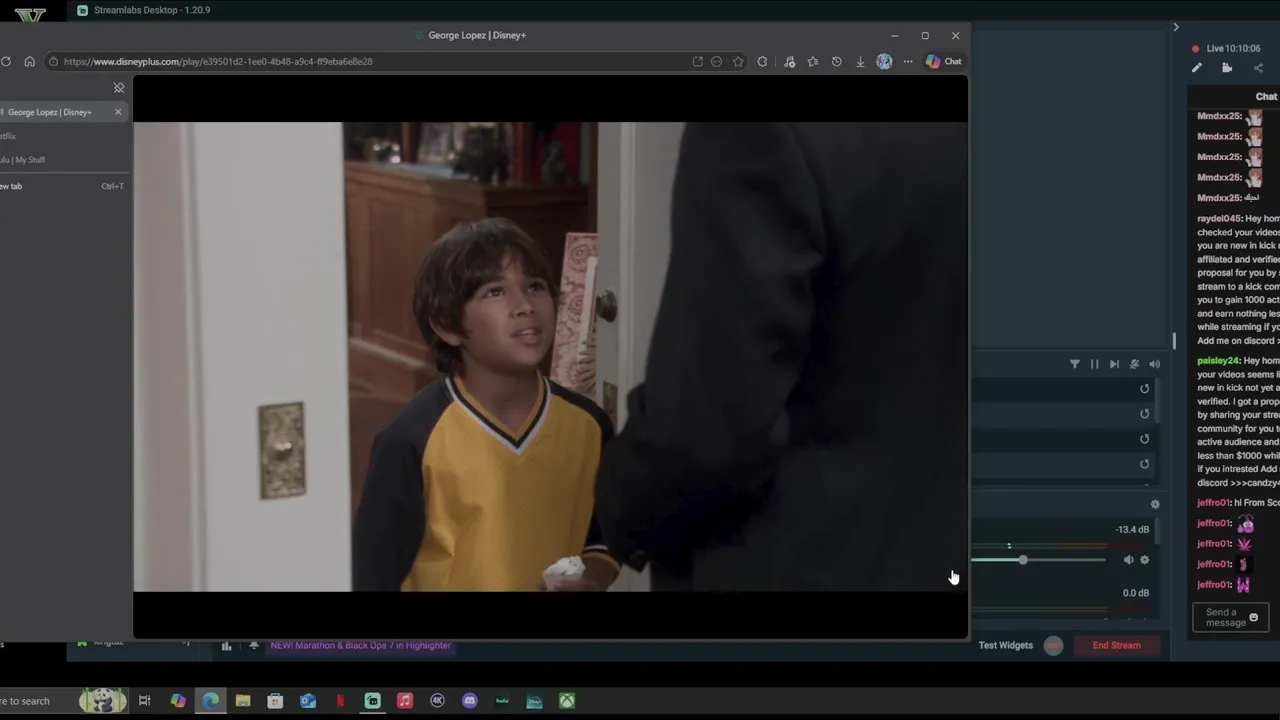Unpin the vertical tabs pane icon
The height and width of the screenshot is (720, 1280).
(119, 88)
